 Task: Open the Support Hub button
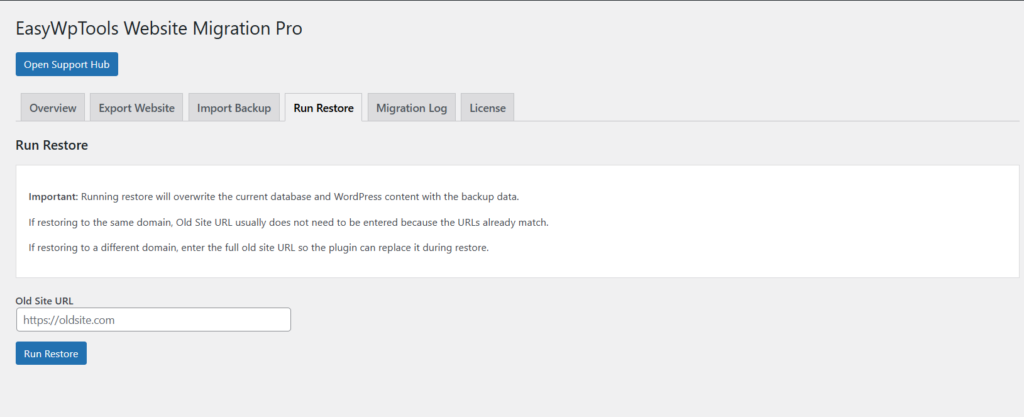pos(67,65)
